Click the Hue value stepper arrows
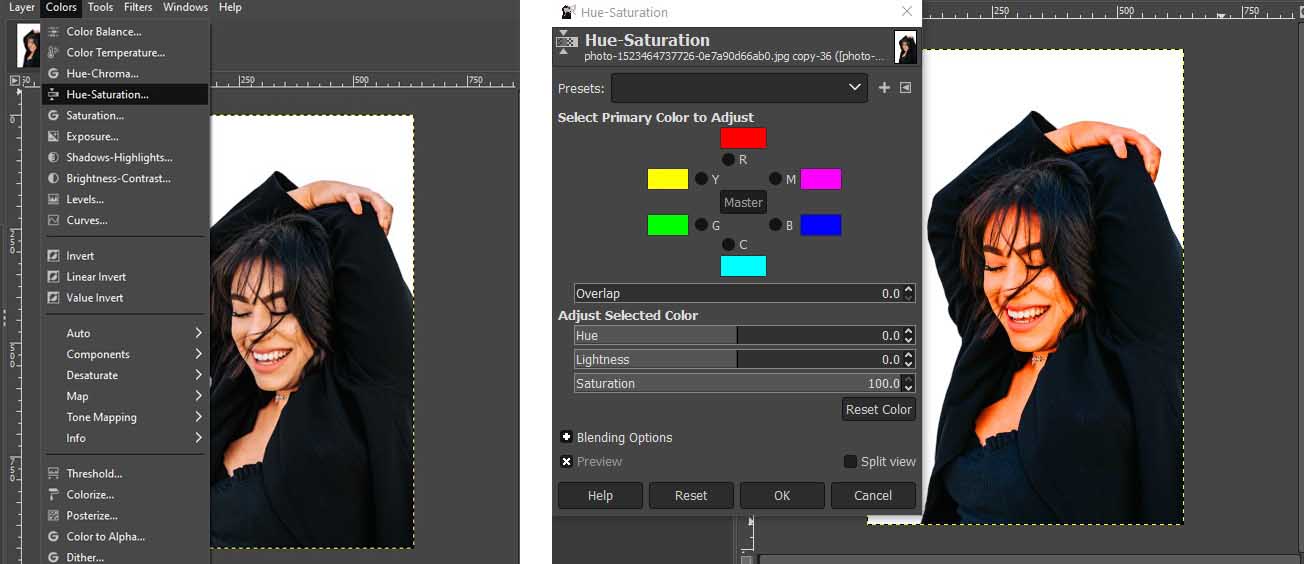This screenshot has height=564, width=1304. click(x=908, y=336)
